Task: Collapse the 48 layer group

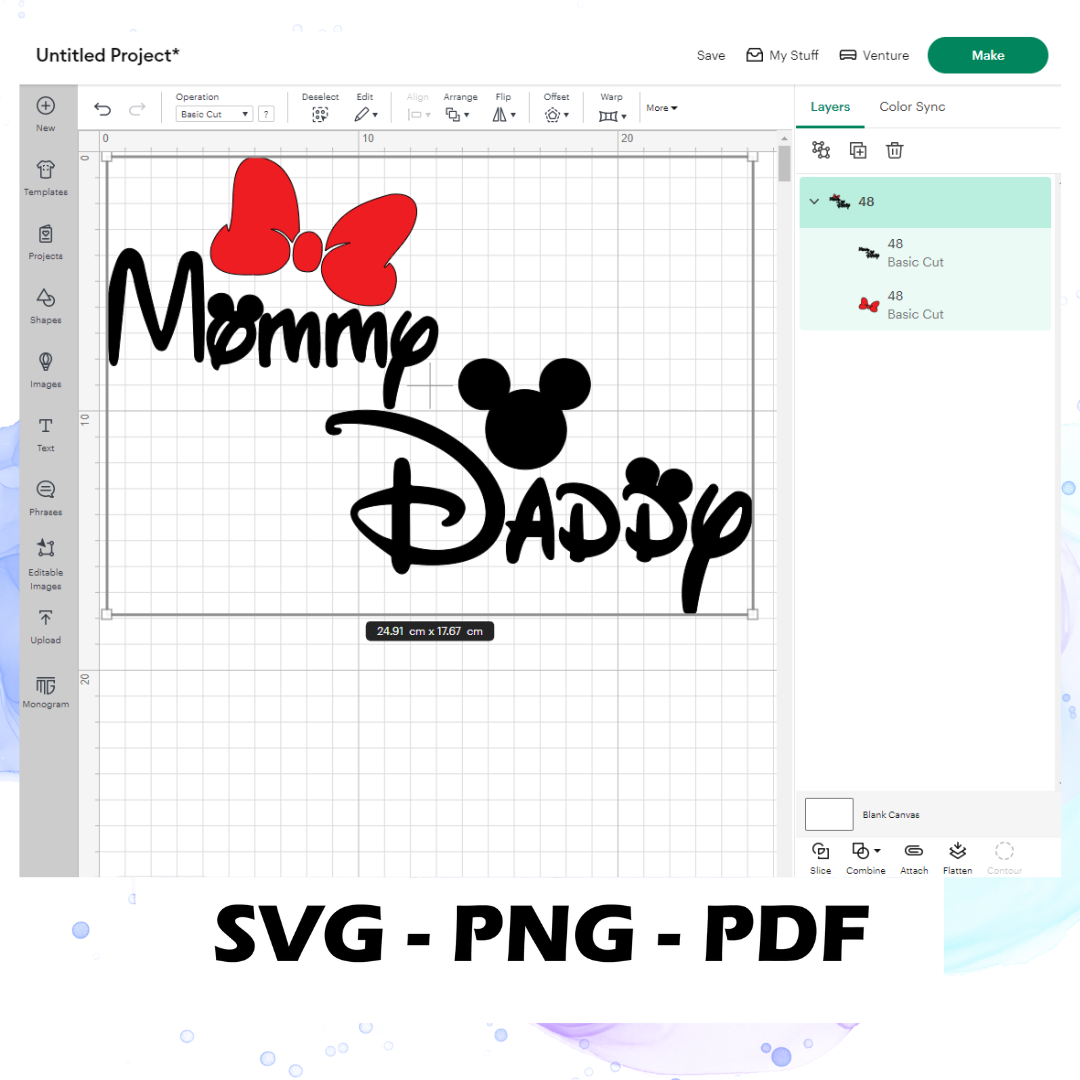Action: point(814,201)
